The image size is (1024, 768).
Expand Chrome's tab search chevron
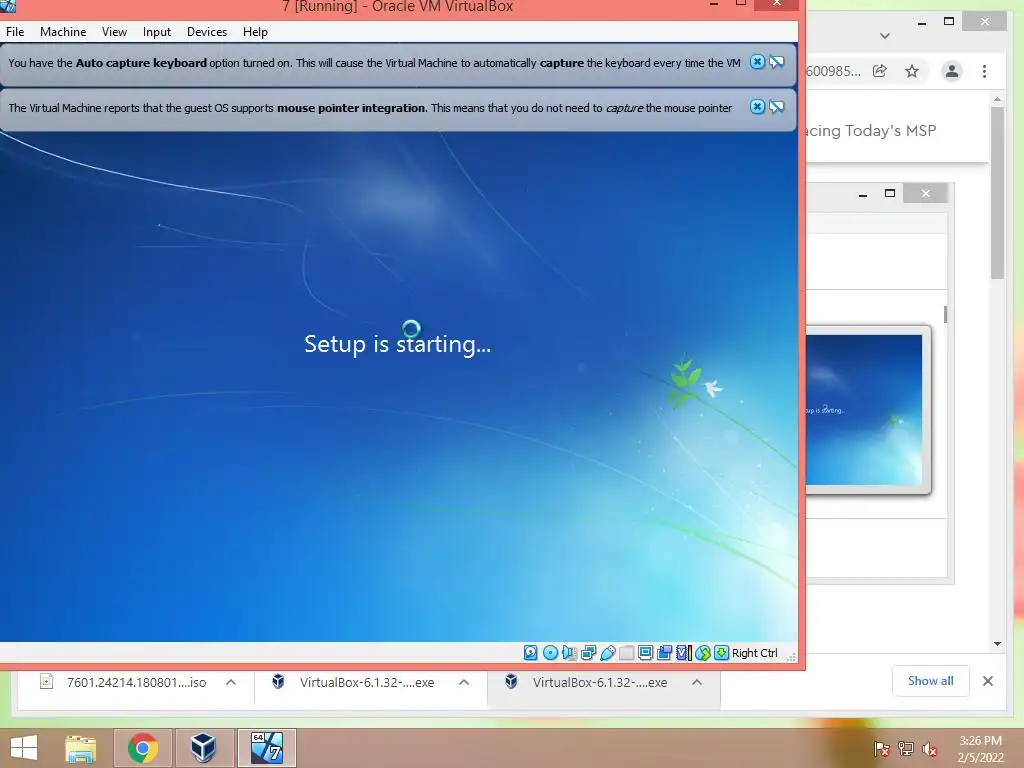click(x=885, y=36)
